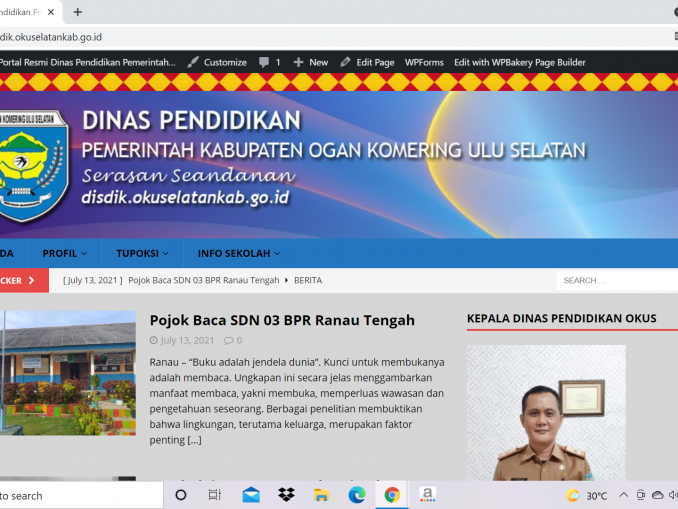Open the comments bubble in admin bar
This screenshot has width=678, height=509.
(270, 62)
